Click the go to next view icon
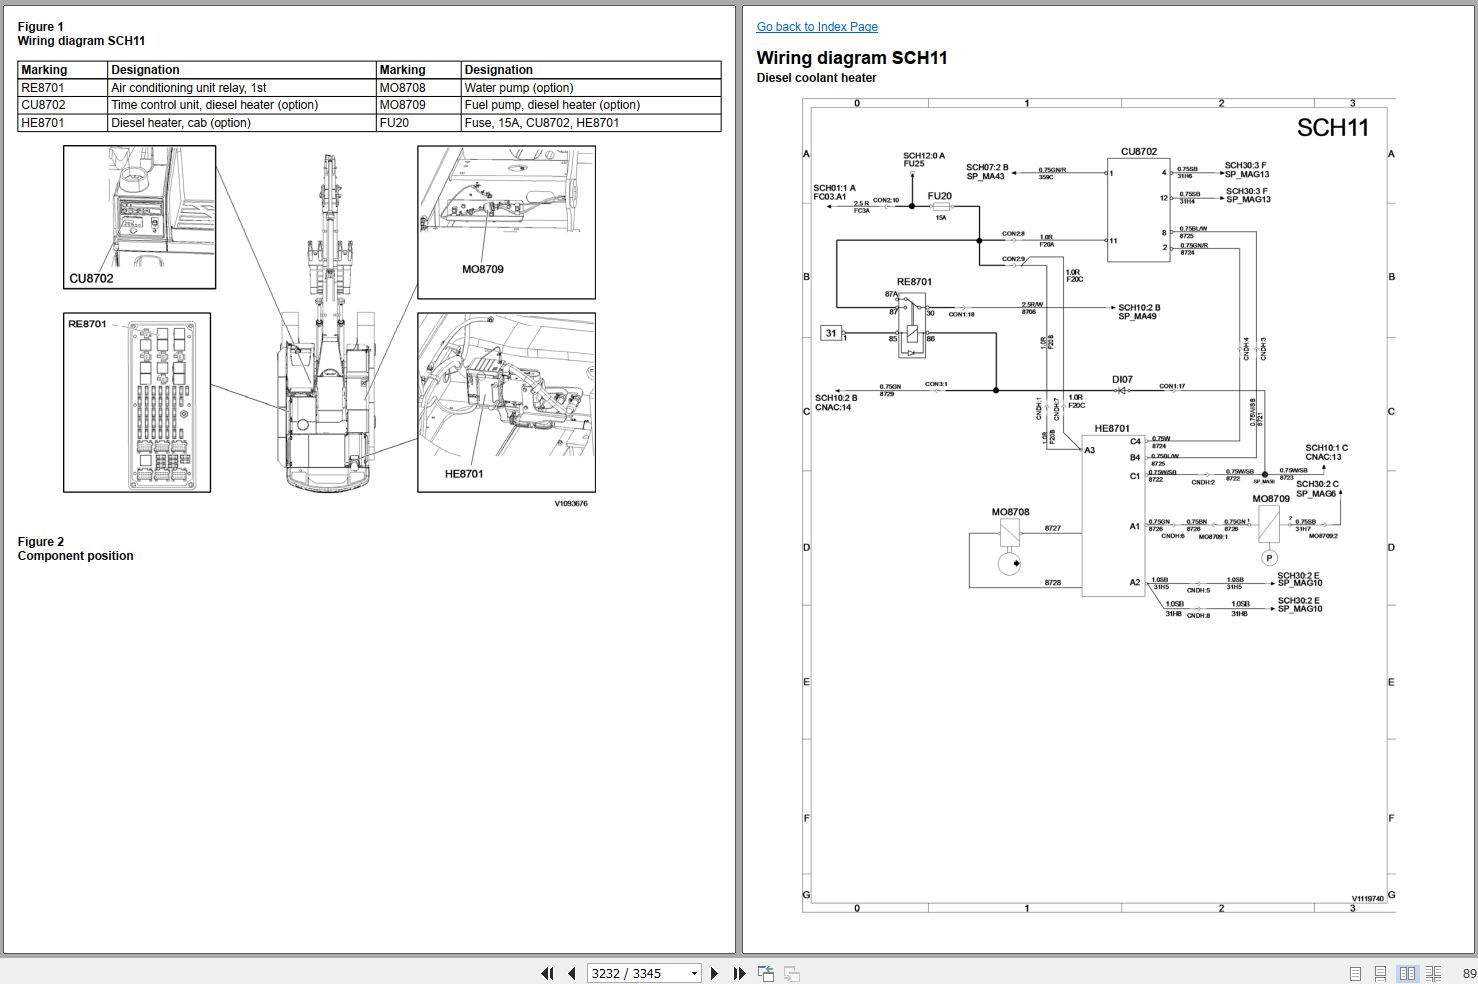1478x984 pixels. tap(791, 973)
